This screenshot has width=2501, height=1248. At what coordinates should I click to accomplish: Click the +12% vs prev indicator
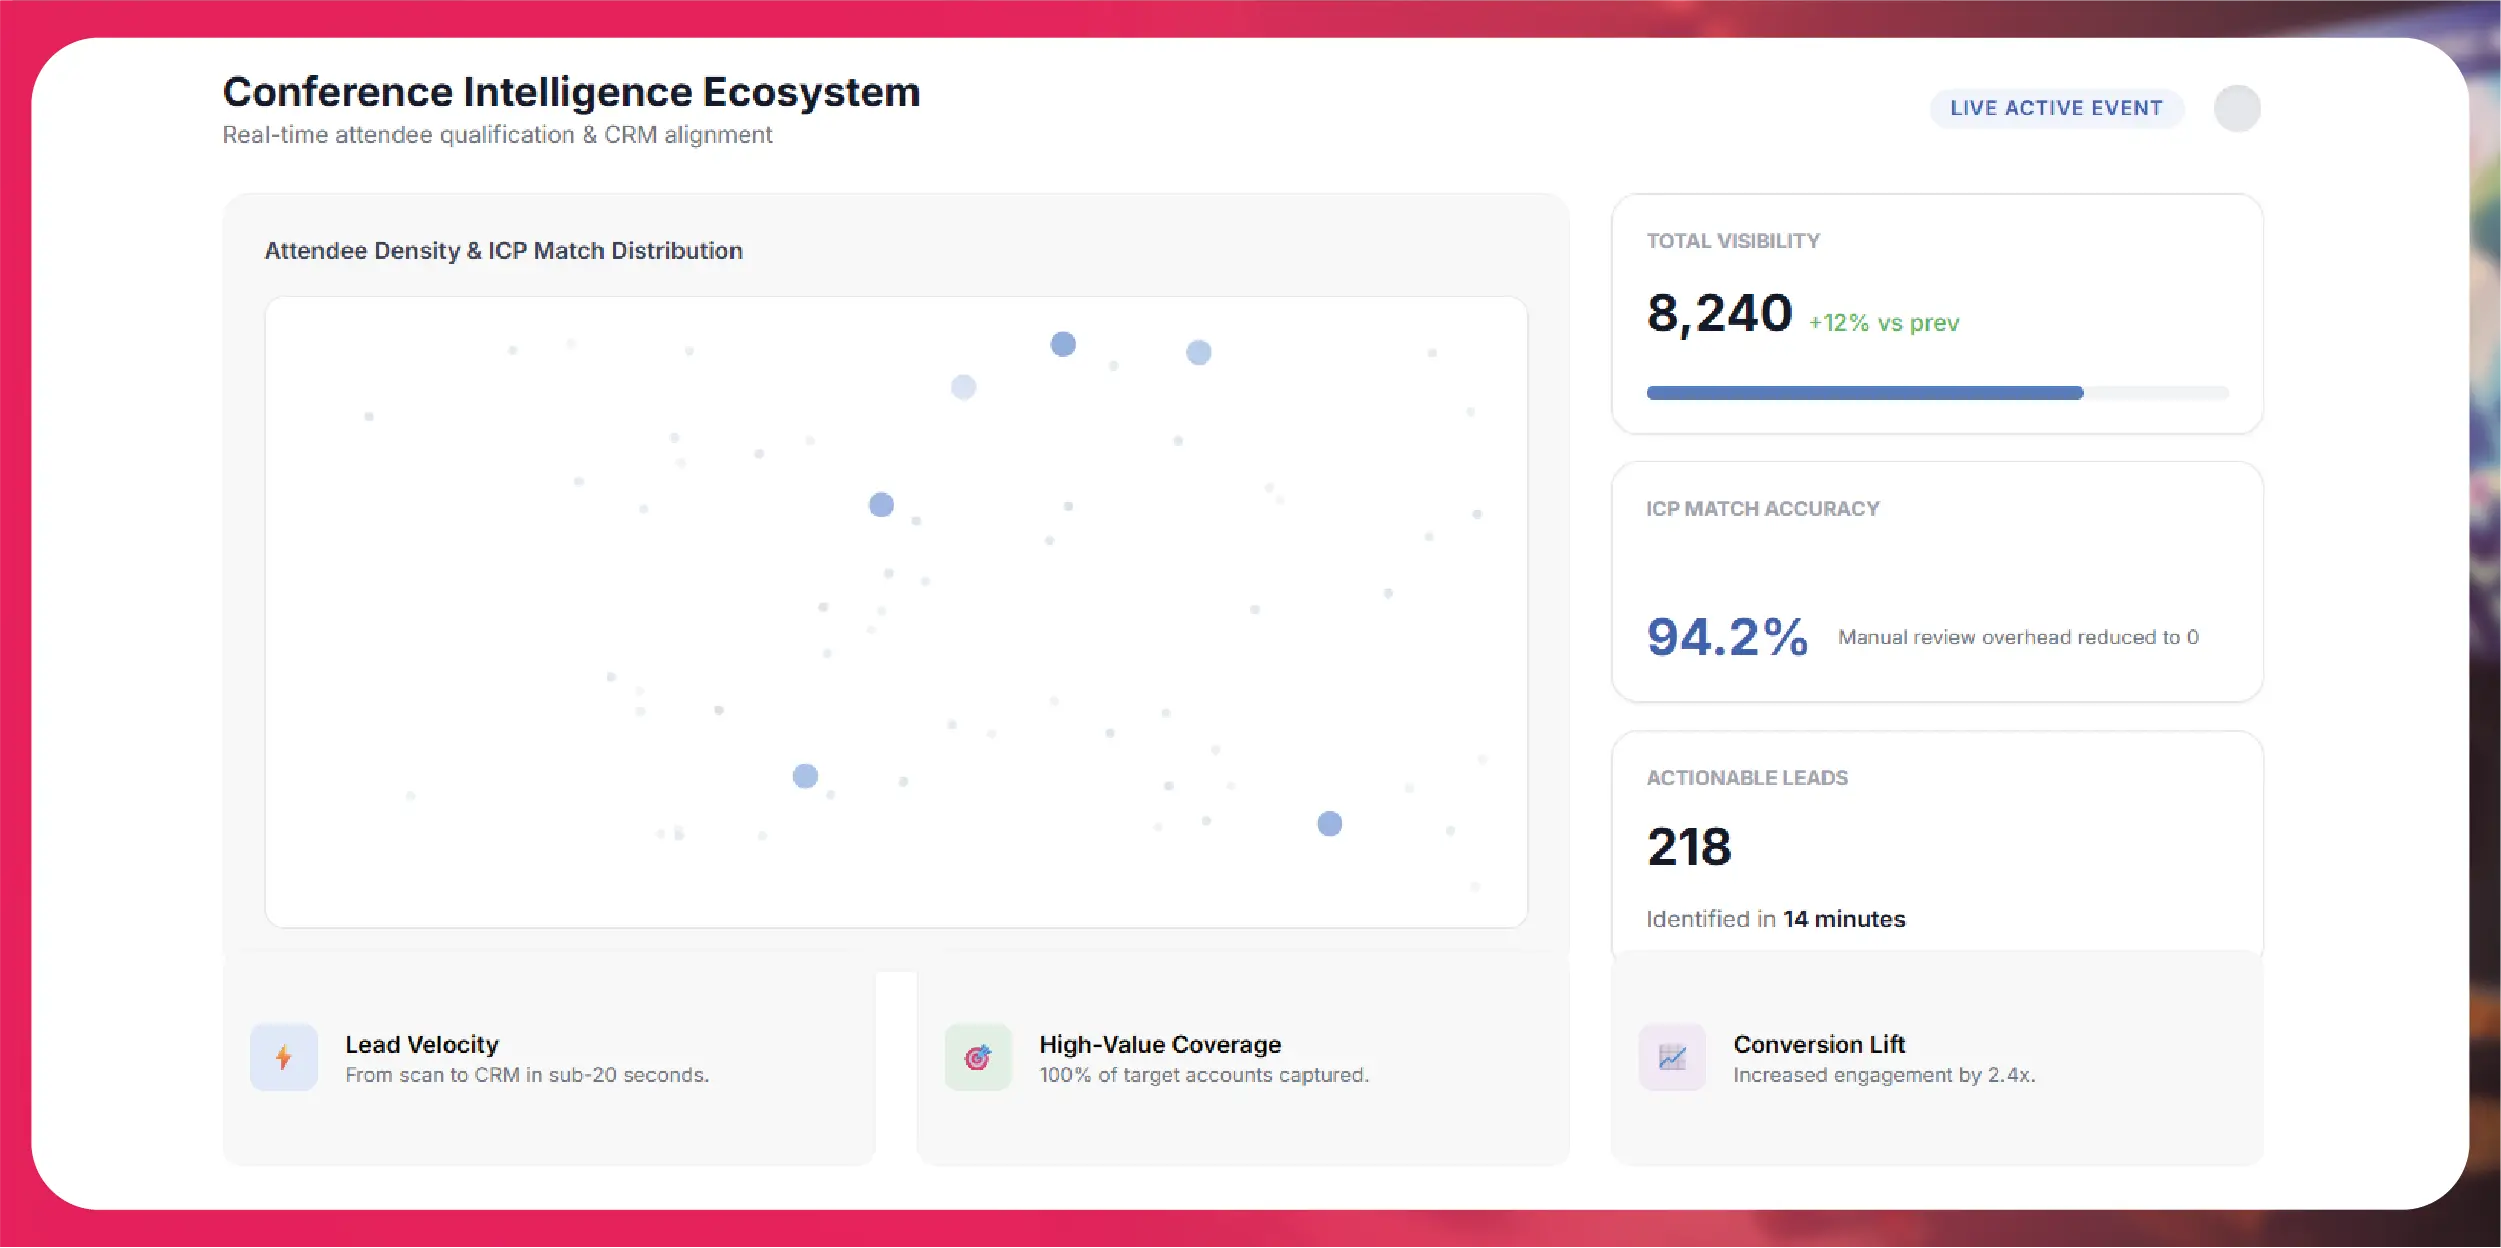click(1884, 323)
